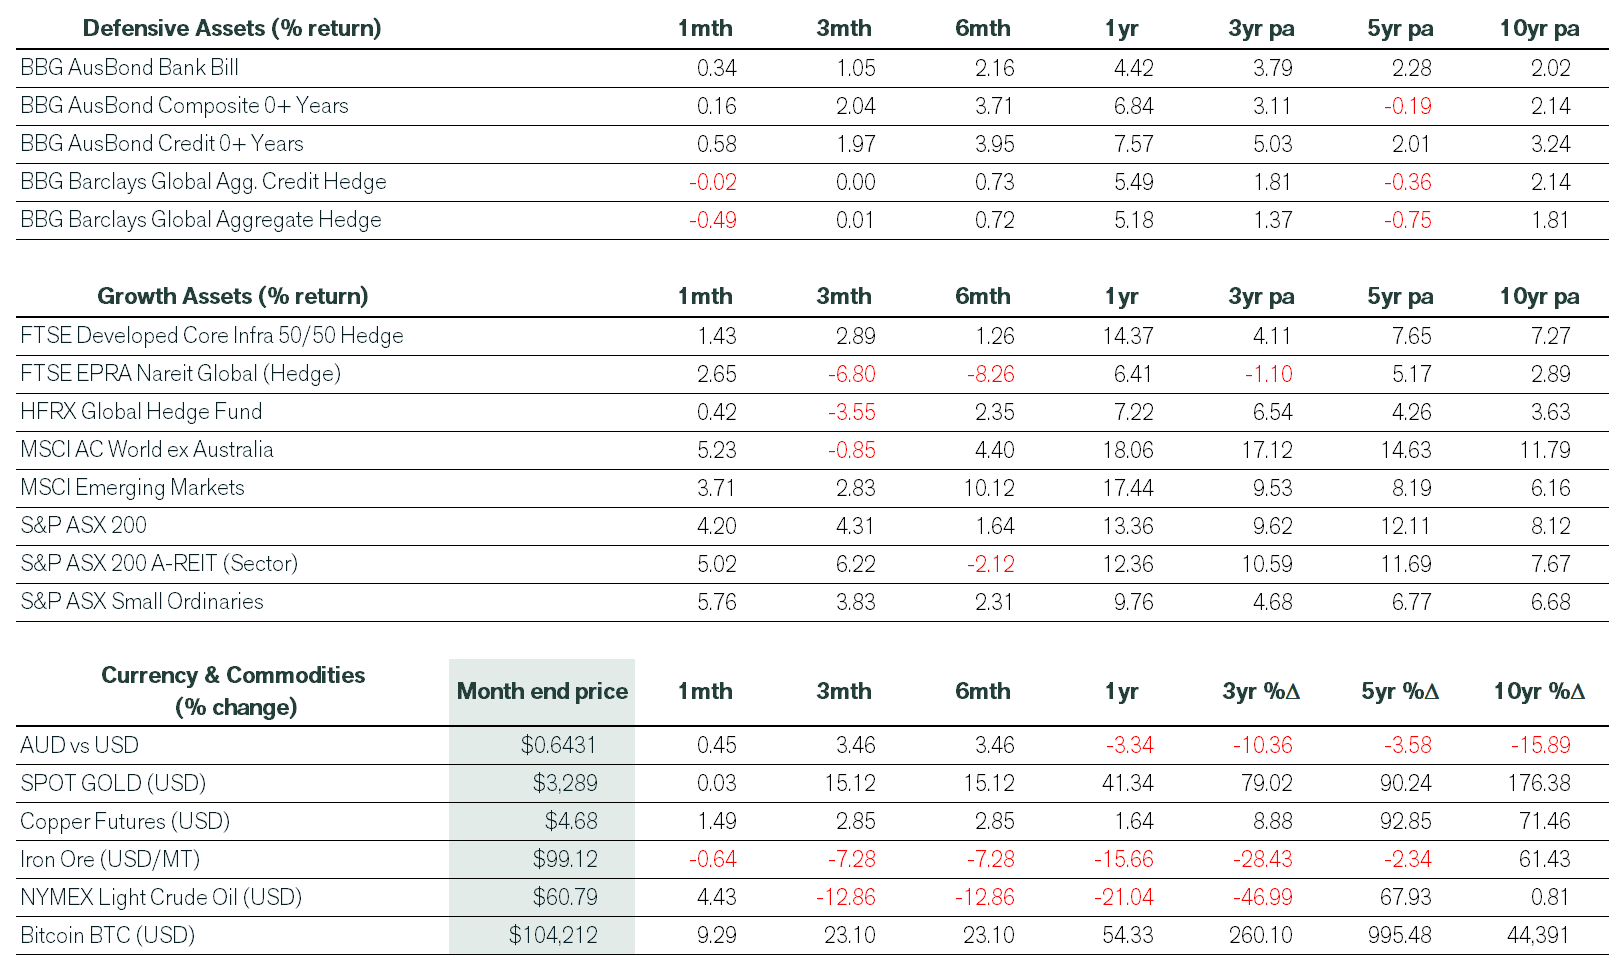Select the Bitcoin BTC (USD) row label
The width and height of the screenshot is (1618, 961).
click(108, 935)
